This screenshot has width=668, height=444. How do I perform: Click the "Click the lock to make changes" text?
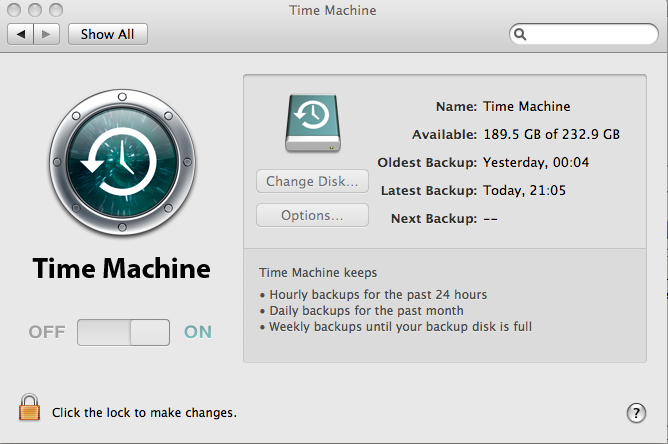point(144,412)
